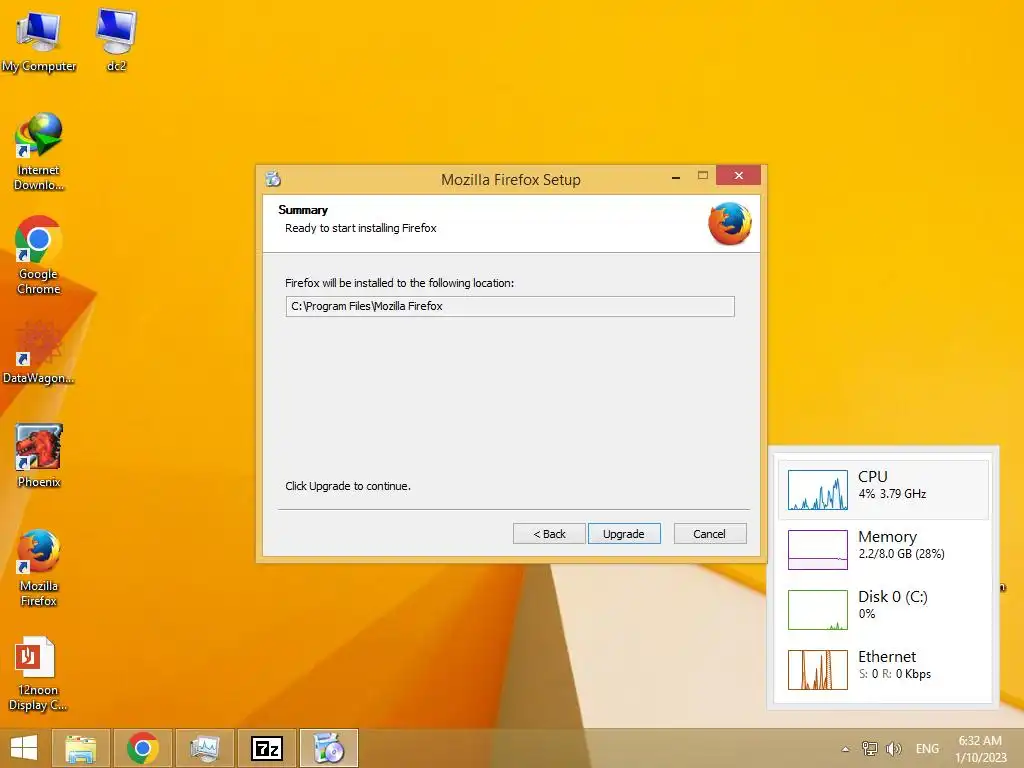Click the setup installer icon in title bar
This screenshot has height=768, width=1024.
[273, 178]
